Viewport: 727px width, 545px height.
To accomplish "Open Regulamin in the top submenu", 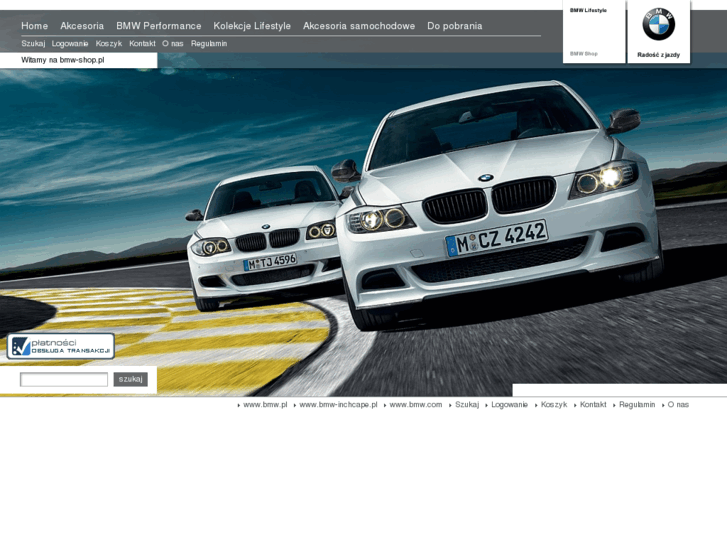I will 209,44.
